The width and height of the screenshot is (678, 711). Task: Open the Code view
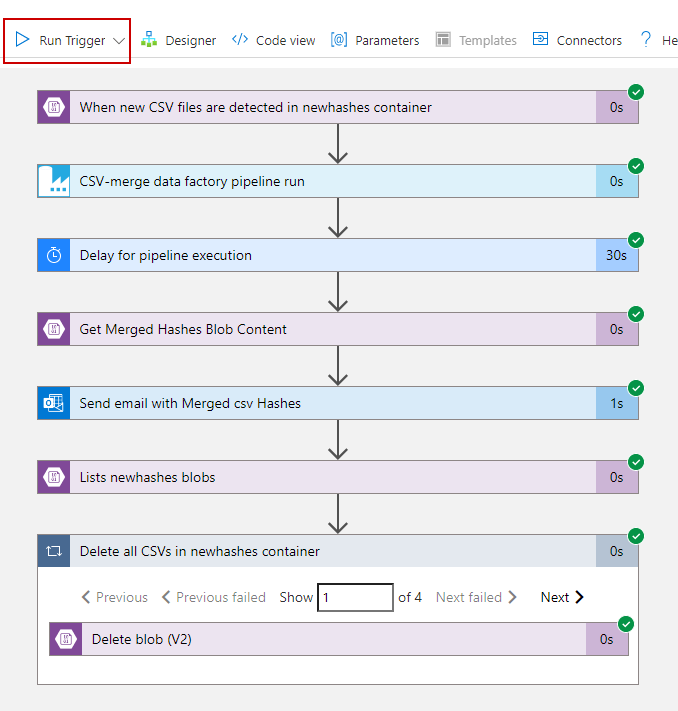coord(273,40)
